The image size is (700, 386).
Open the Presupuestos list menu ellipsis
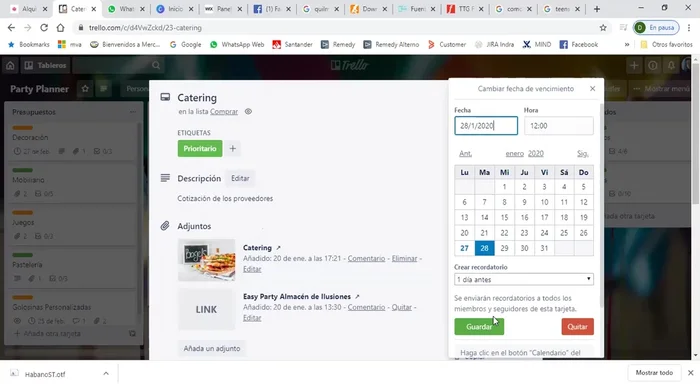tap(133, 112)
